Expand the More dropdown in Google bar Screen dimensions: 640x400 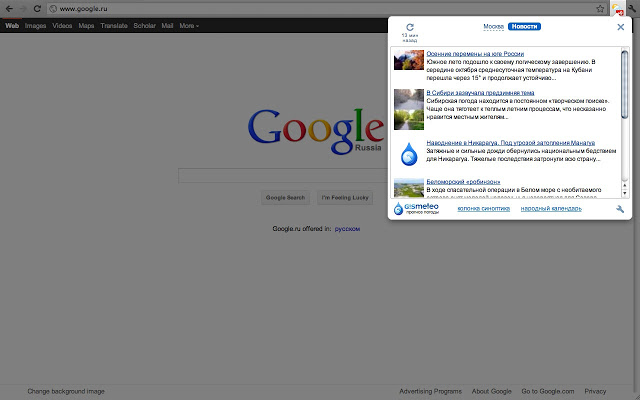(x=189, y=25)
